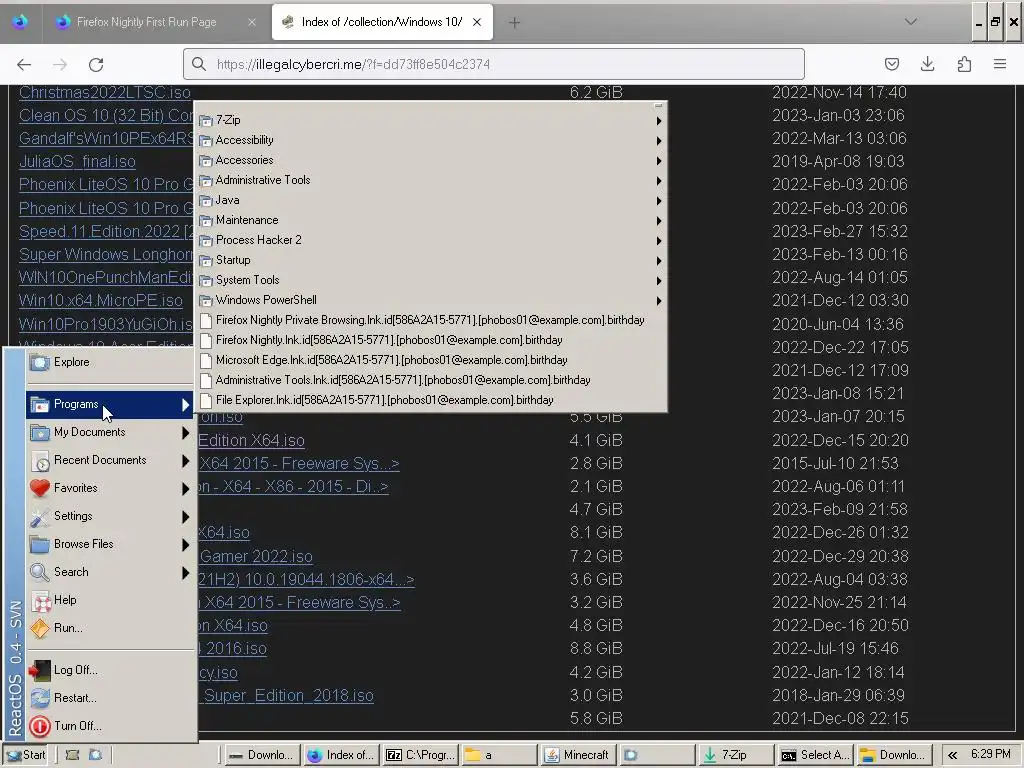
Task: Expand system tray hidden icons chevron
Action: click(x=952, y=756)
